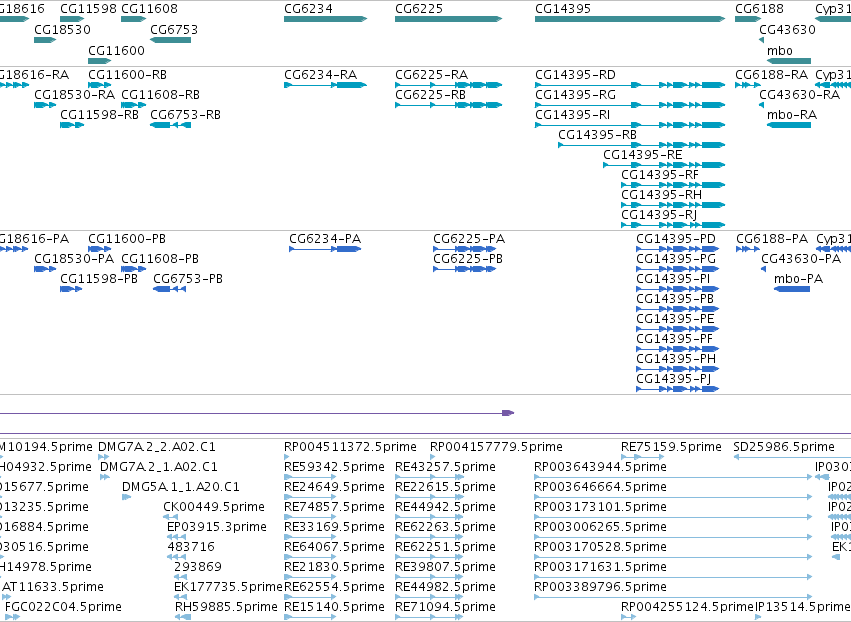
Task: Select protein CG6225-PB
Action: 465,269
